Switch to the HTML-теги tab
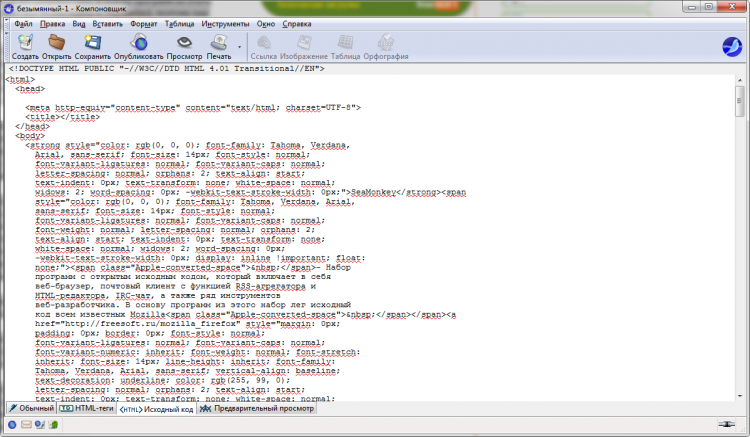 (x=87, y=408)
